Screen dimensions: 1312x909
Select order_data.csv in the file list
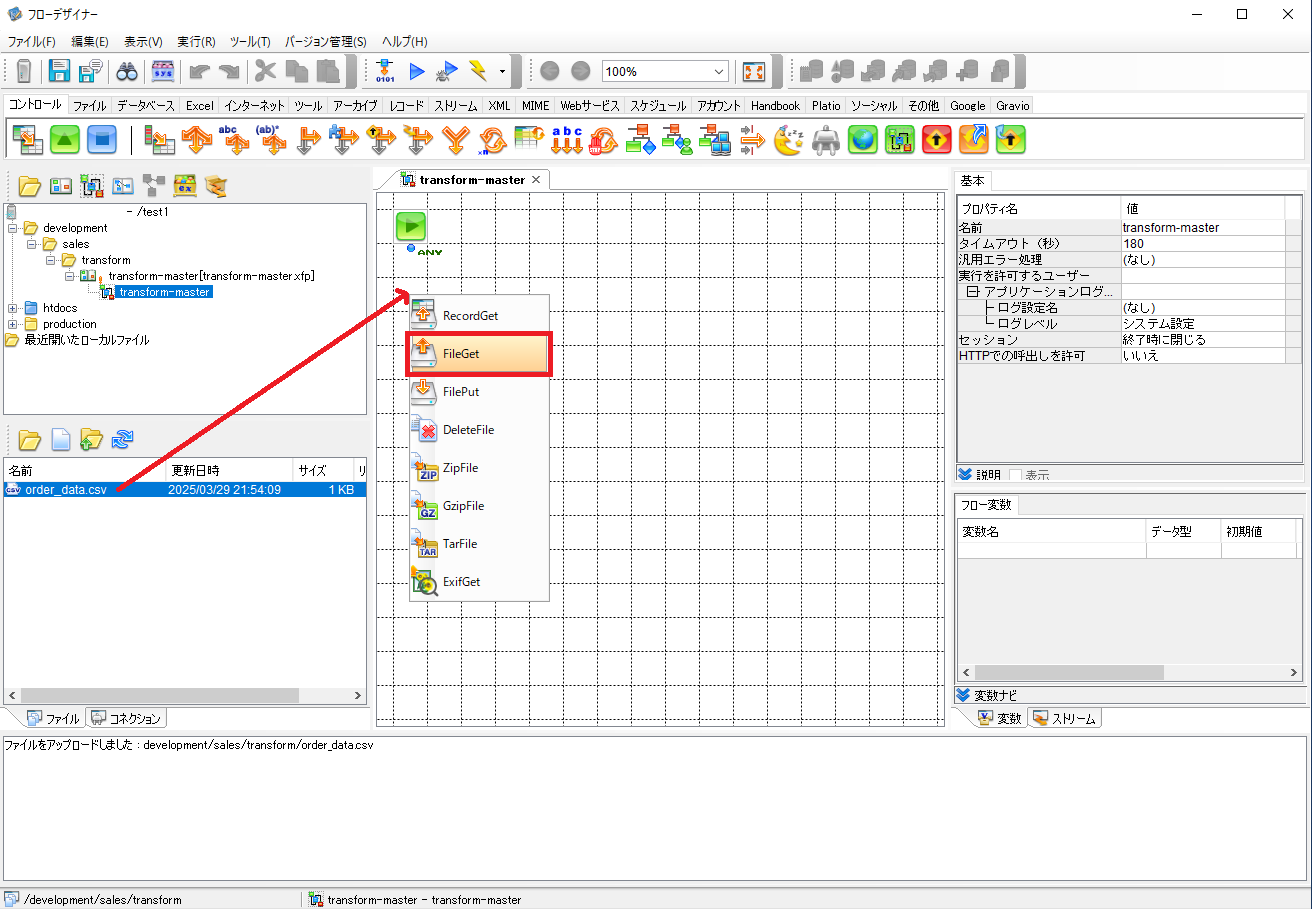185,490
